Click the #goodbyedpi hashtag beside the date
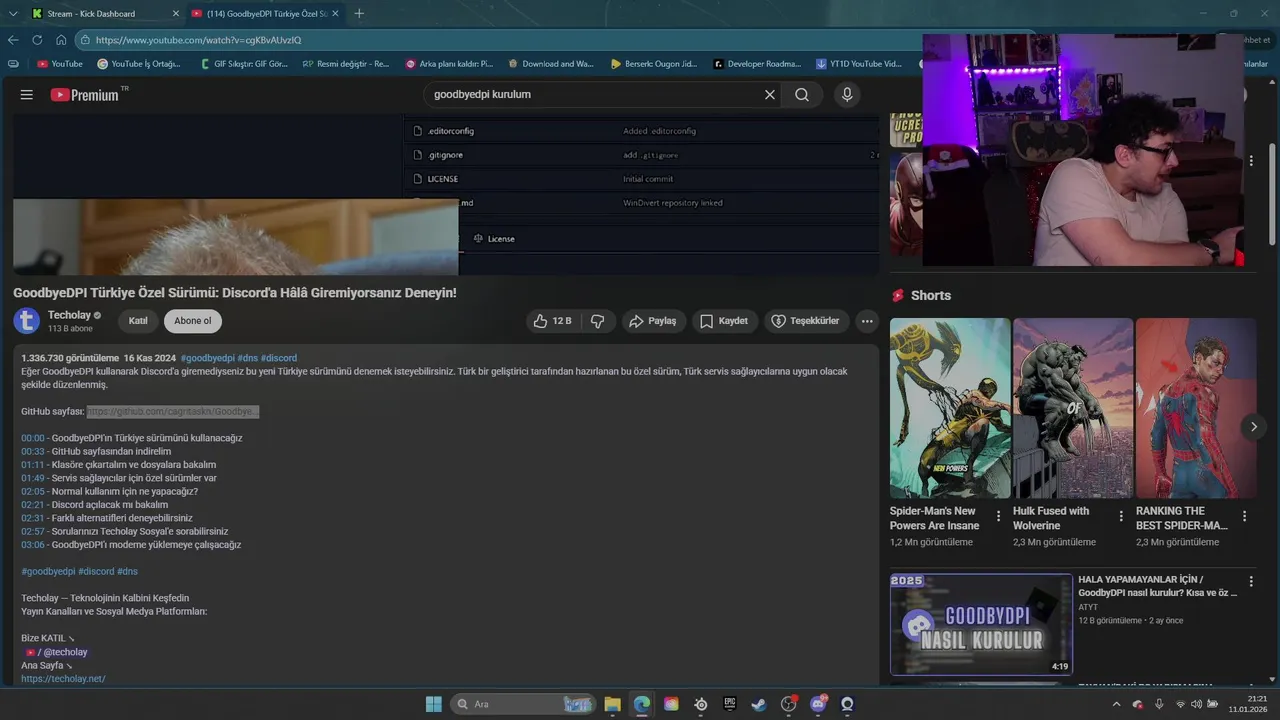This screenshot has width=1280, height=720. [207, 358]
